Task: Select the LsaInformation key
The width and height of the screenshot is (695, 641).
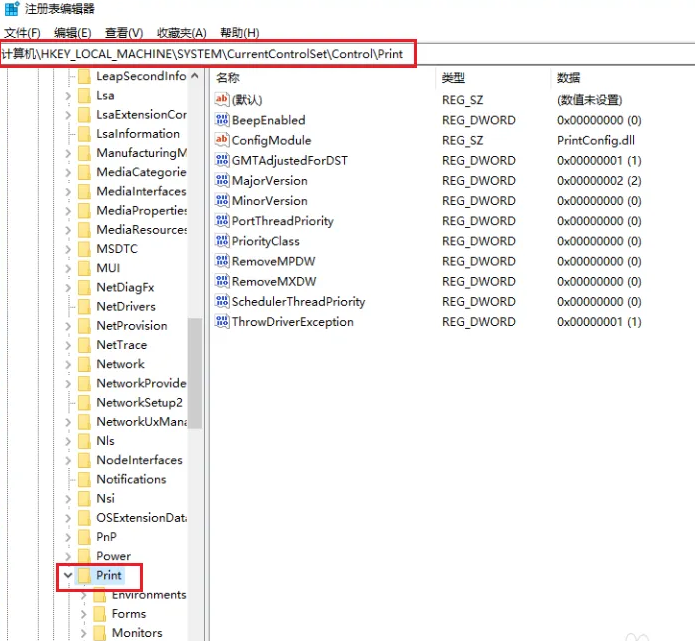Action: [x=138, y=133]
